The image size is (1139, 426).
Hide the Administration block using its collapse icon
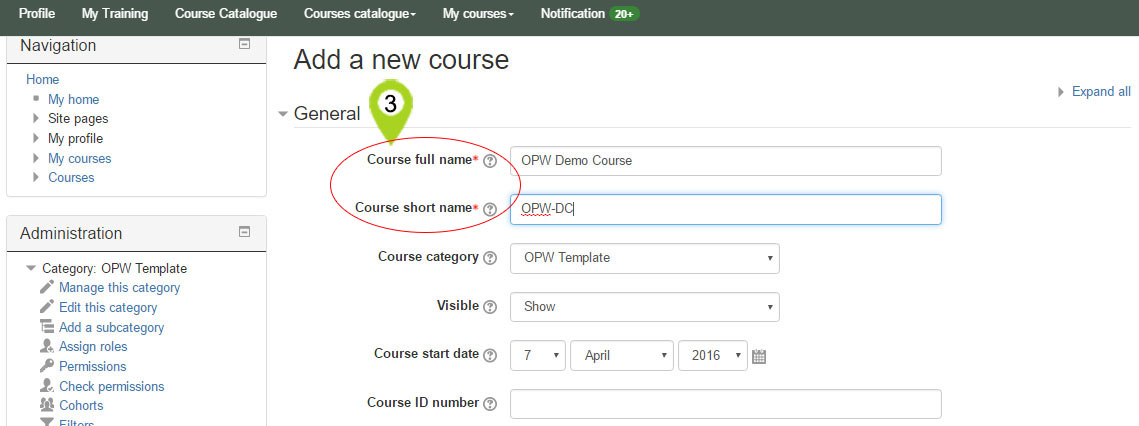(245, 232)
